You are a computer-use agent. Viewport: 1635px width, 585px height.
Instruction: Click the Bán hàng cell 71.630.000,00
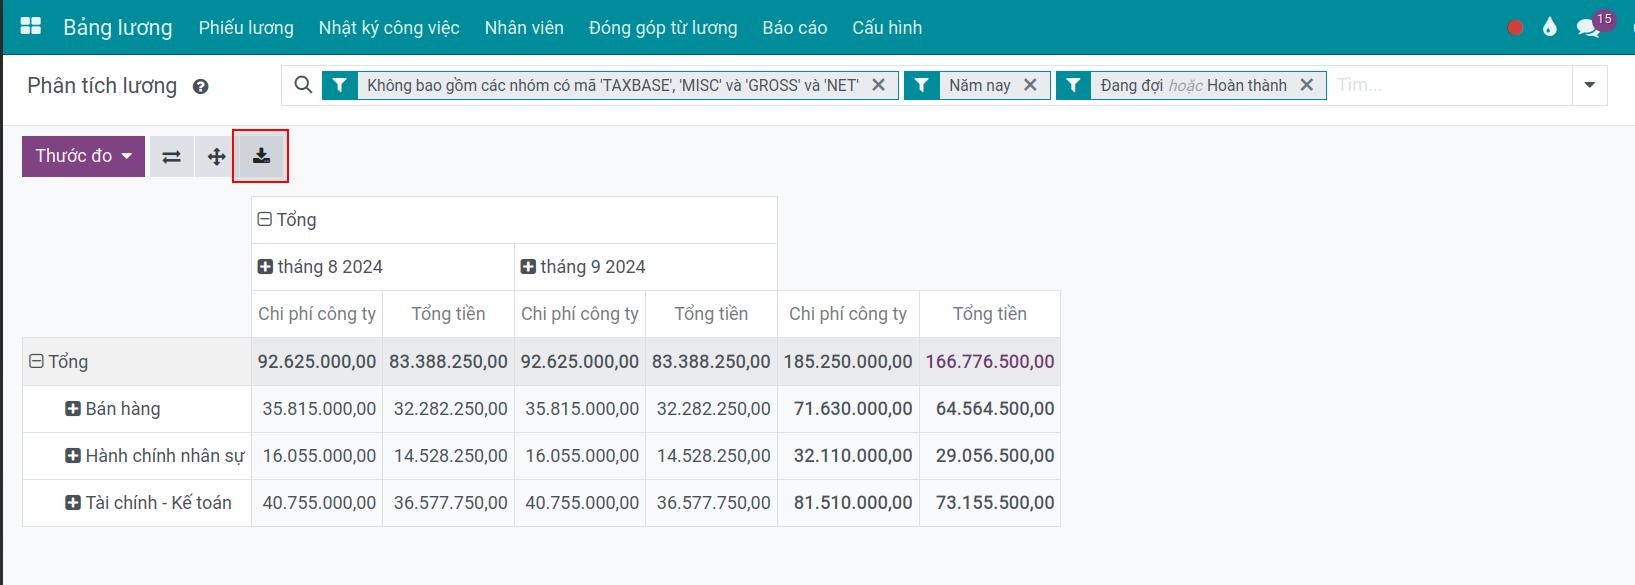[x=848, y=409]
